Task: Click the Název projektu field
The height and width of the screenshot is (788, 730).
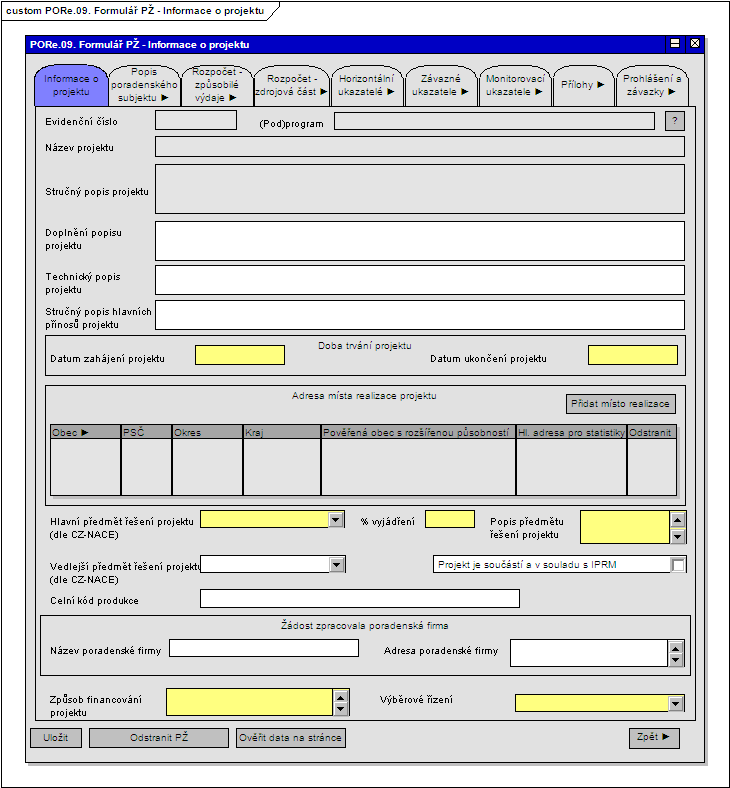Action: point(420,147)
